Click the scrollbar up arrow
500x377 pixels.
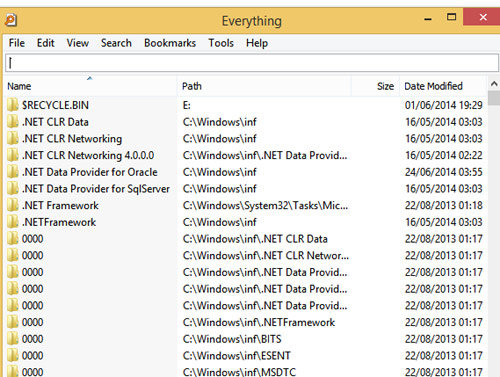point(494,84)
